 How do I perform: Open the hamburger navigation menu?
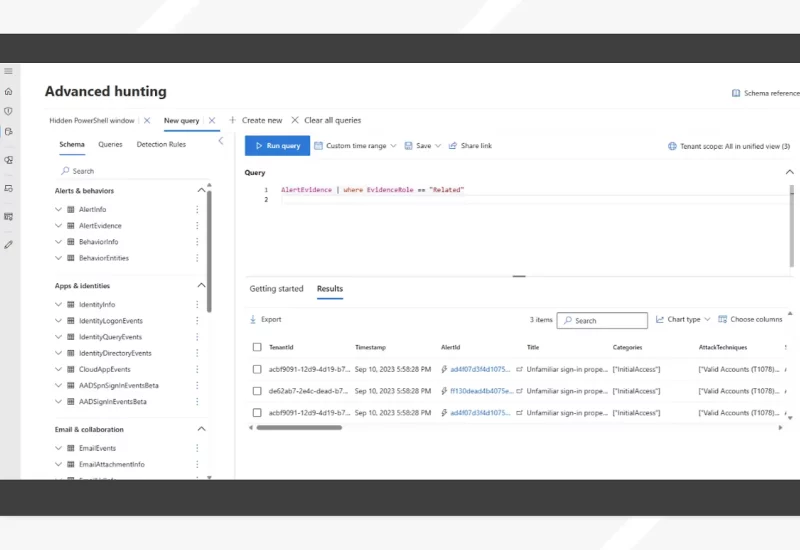point(8,71)
